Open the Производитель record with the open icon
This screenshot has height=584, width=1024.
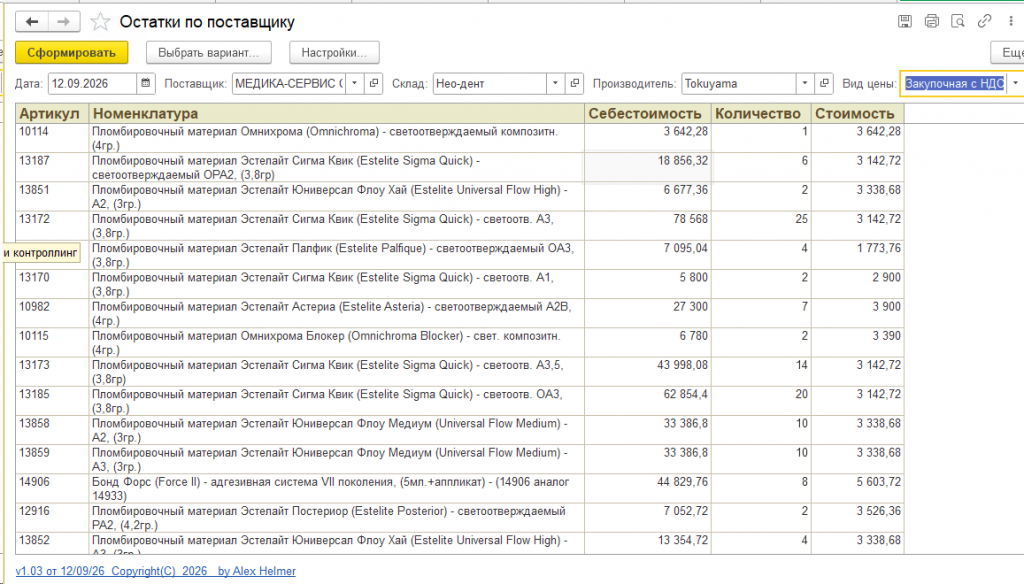(x=824, y=84)
